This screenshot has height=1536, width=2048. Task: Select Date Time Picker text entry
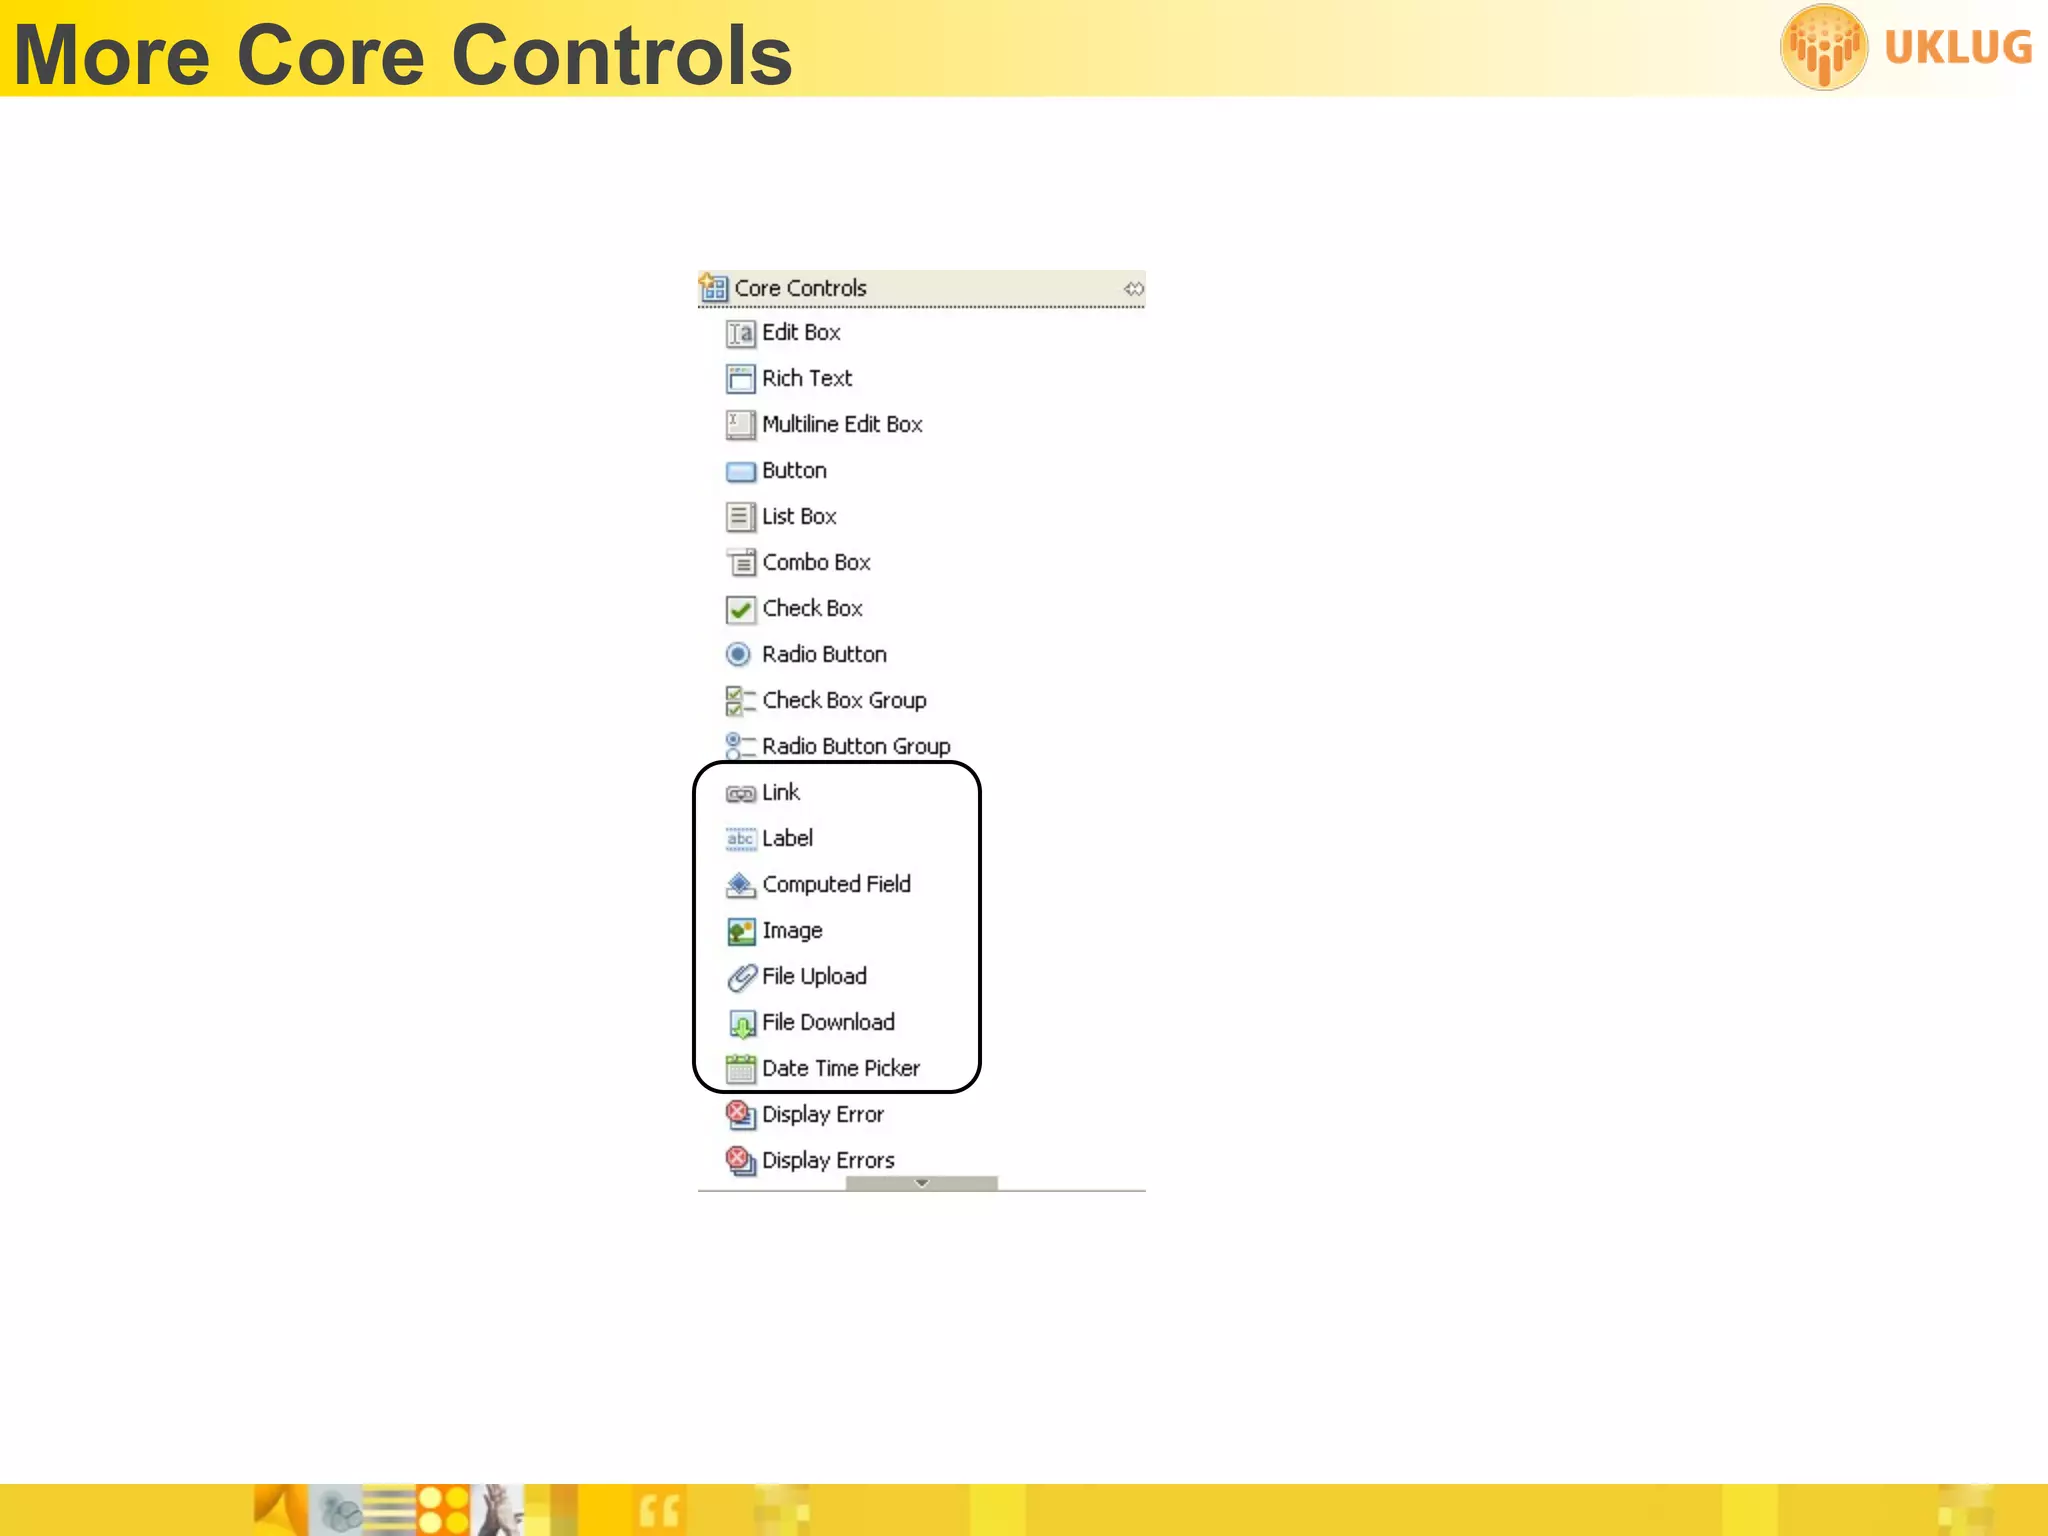pos(841,1069)
